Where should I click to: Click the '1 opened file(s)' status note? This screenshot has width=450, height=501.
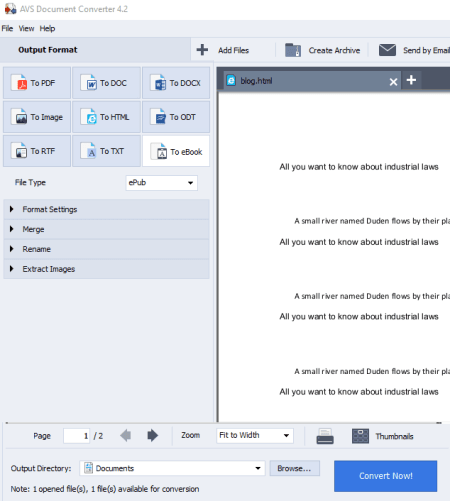(105, 489)
